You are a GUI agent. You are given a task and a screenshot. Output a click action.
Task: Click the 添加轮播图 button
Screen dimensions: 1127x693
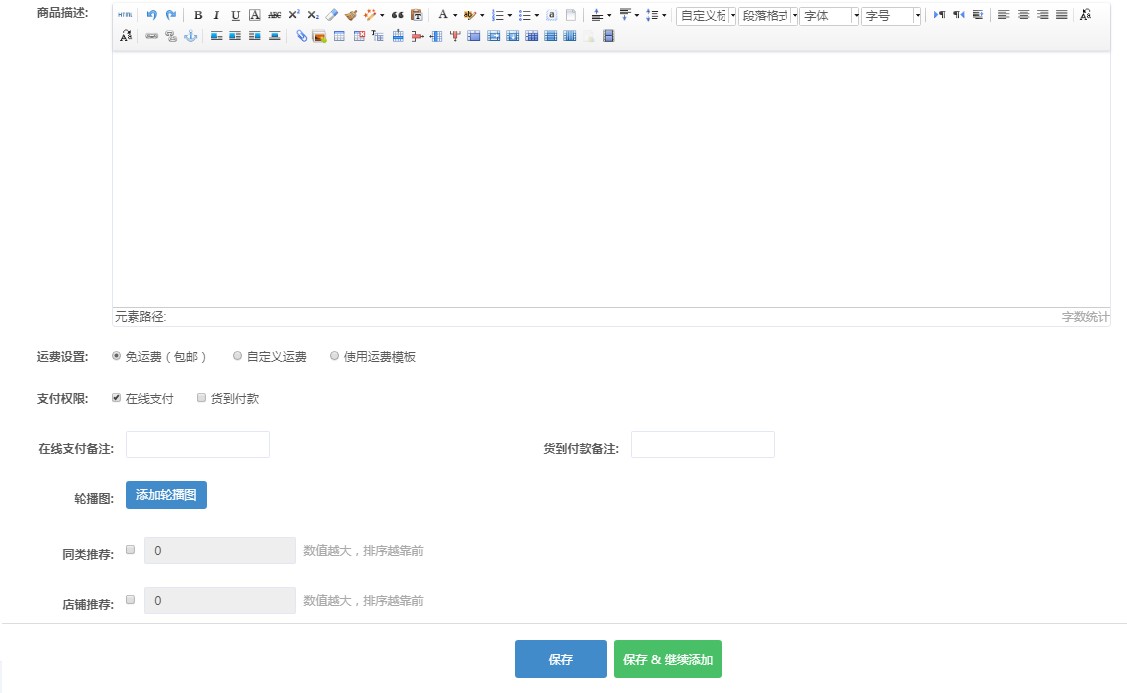(x=166, y=495)
